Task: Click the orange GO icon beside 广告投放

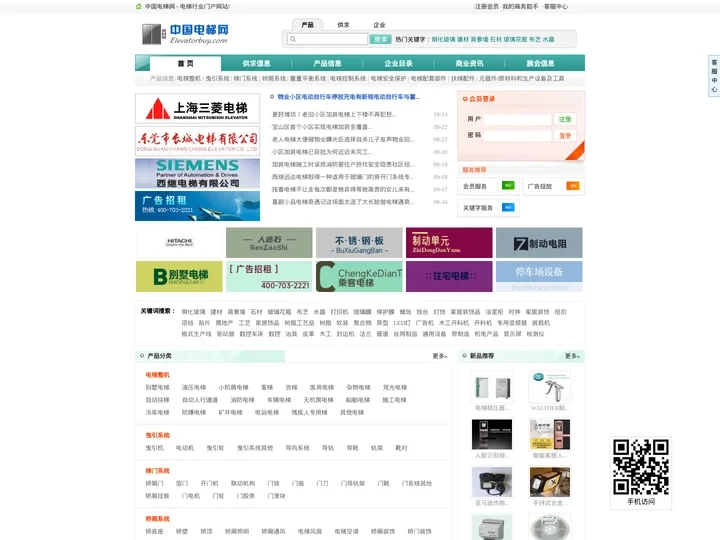Action: point(573,186)
